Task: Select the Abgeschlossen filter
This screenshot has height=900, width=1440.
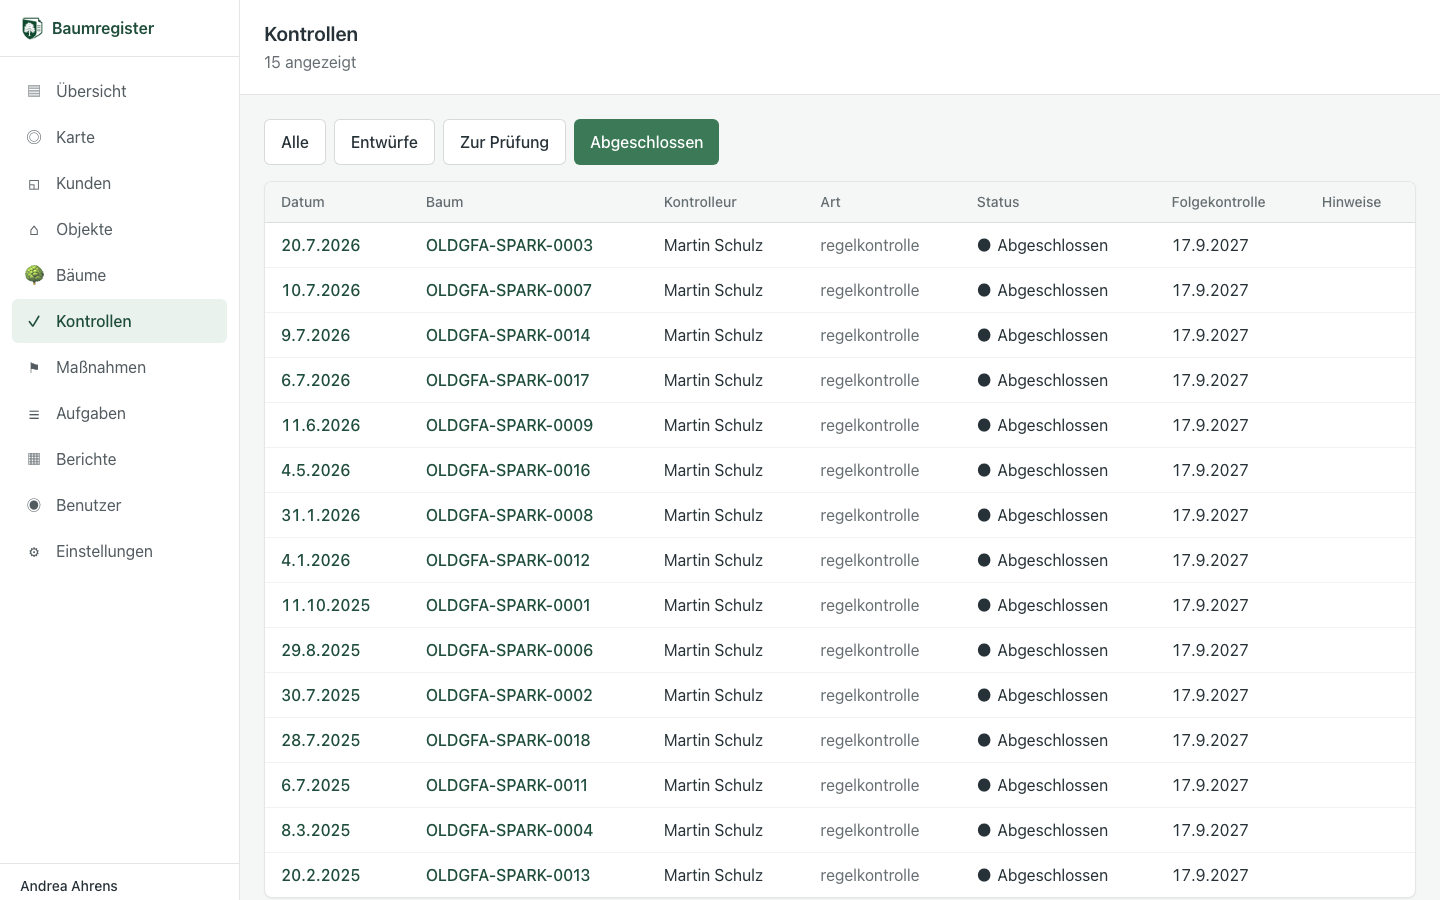Action: coord(646,142)
